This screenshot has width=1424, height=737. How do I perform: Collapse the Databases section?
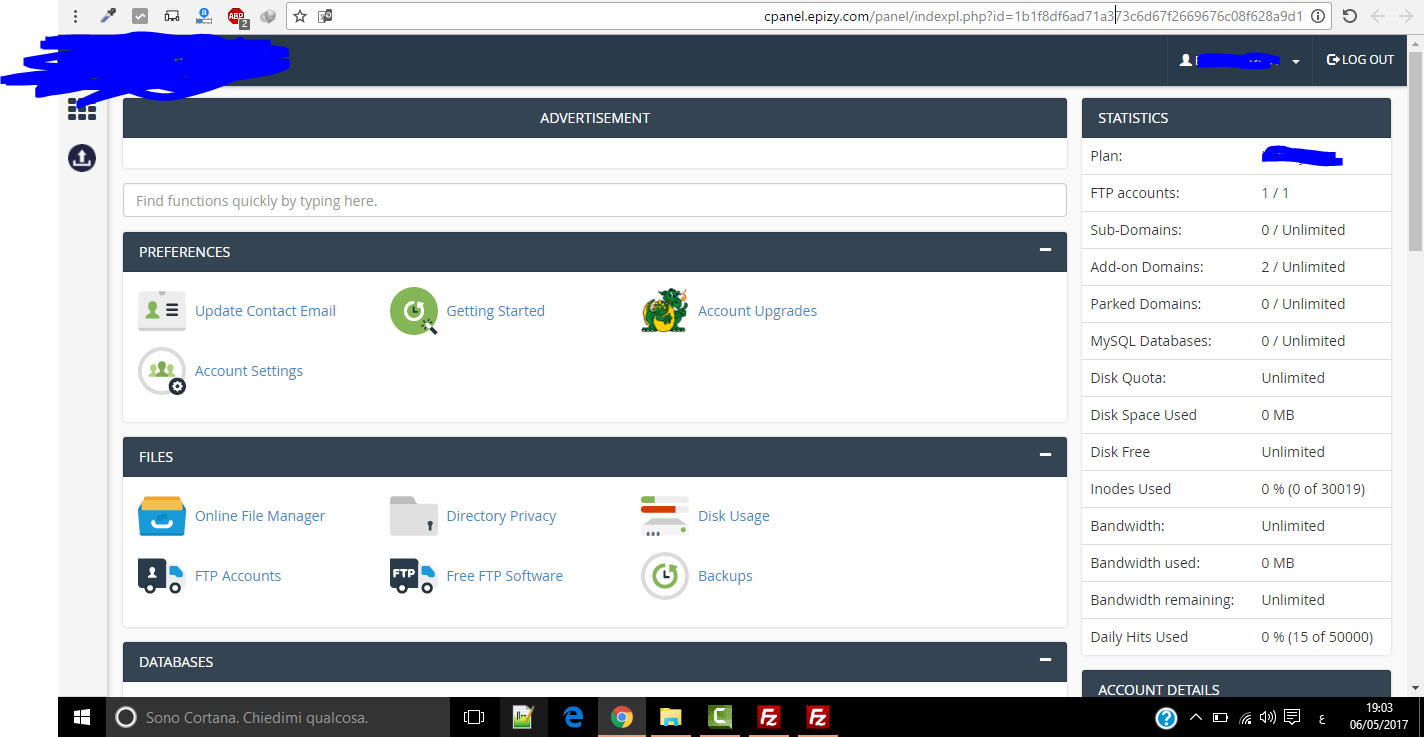click(1046, 660)
